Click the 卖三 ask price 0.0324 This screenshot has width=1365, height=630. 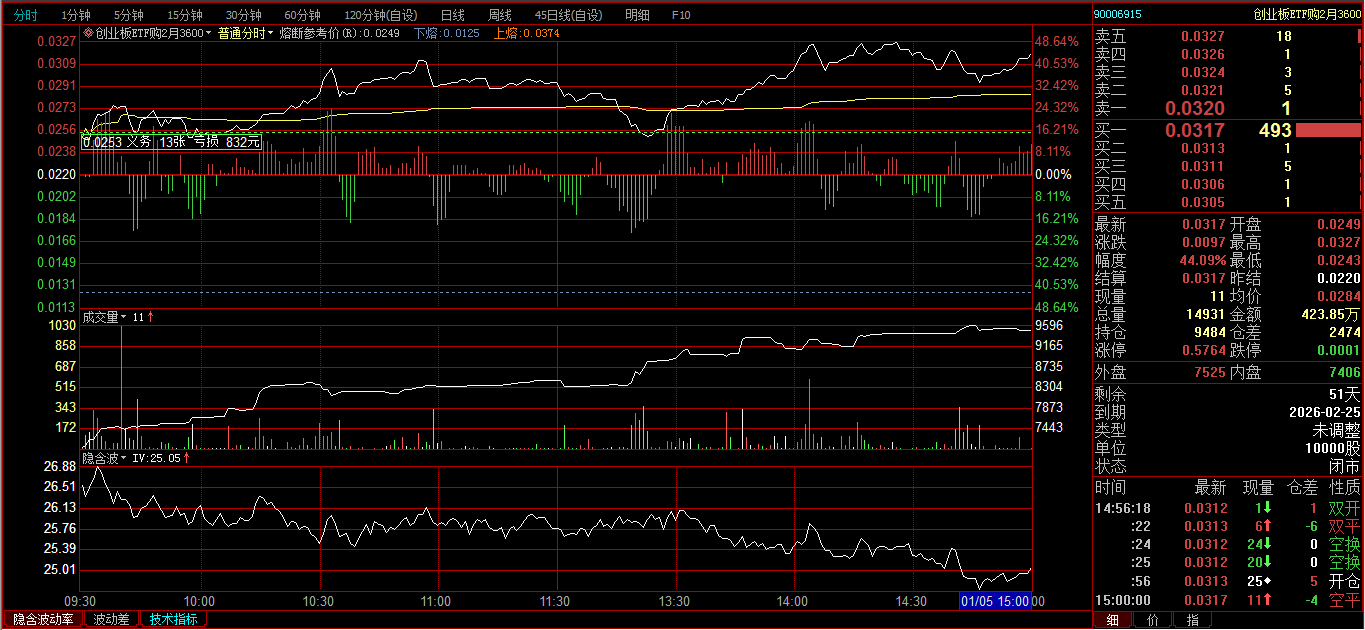[1202, 72]
